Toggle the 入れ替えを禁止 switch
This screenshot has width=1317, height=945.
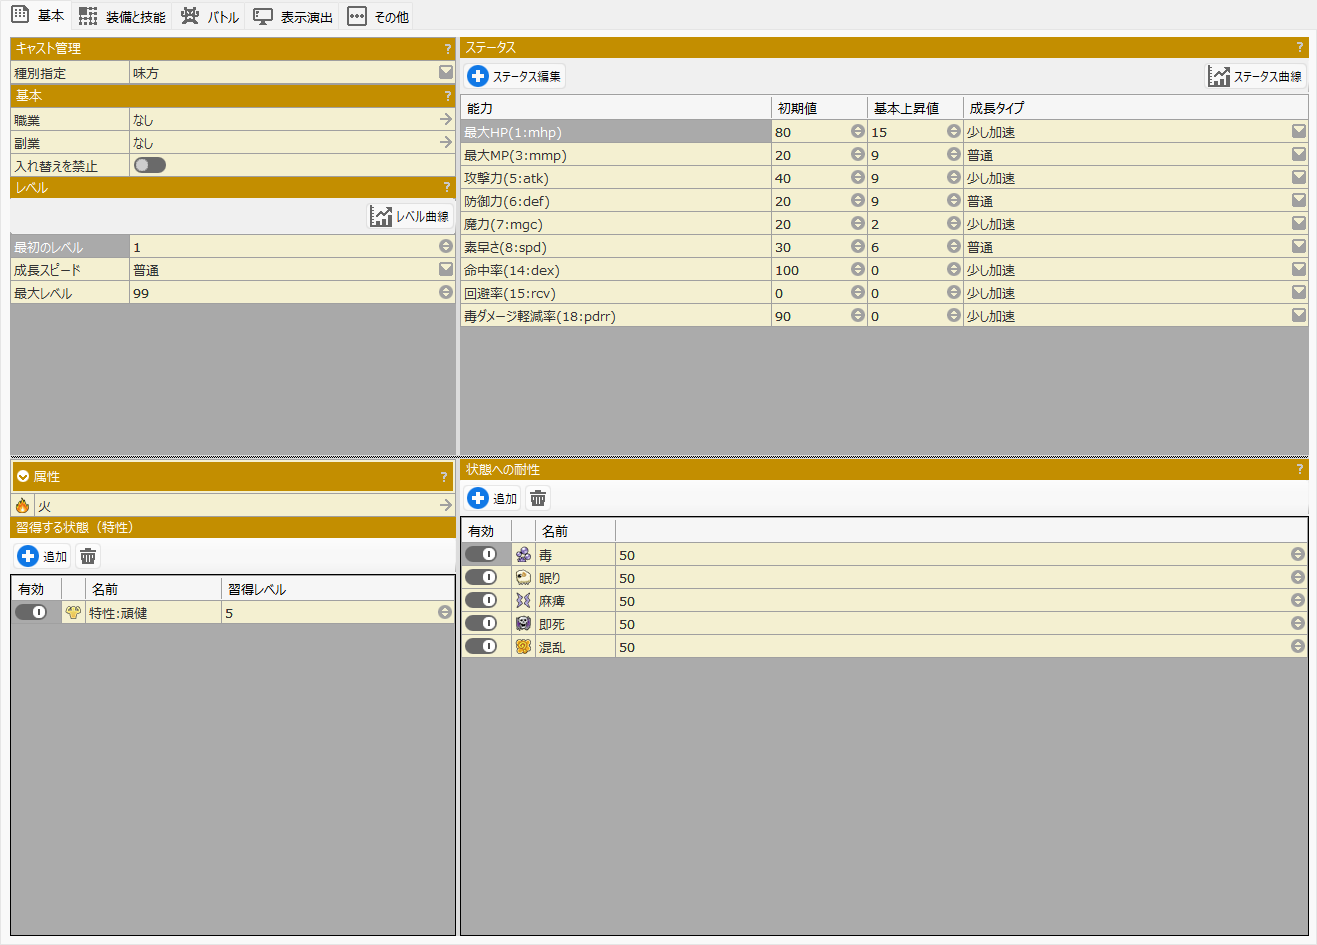[150, 165]
